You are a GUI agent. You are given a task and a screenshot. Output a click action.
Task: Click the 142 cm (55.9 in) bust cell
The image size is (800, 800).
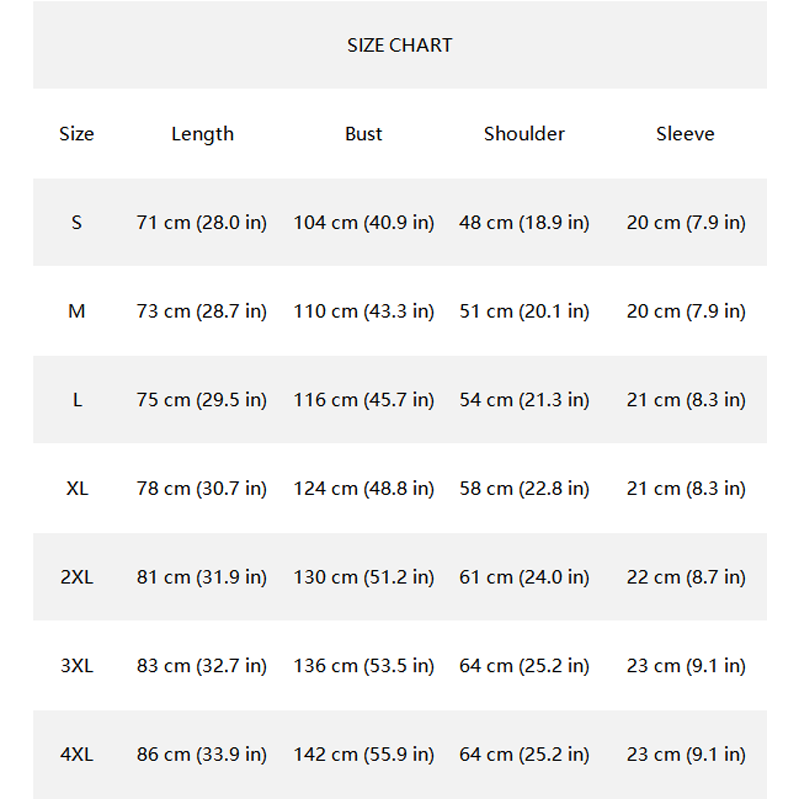(x=363, y=755)
